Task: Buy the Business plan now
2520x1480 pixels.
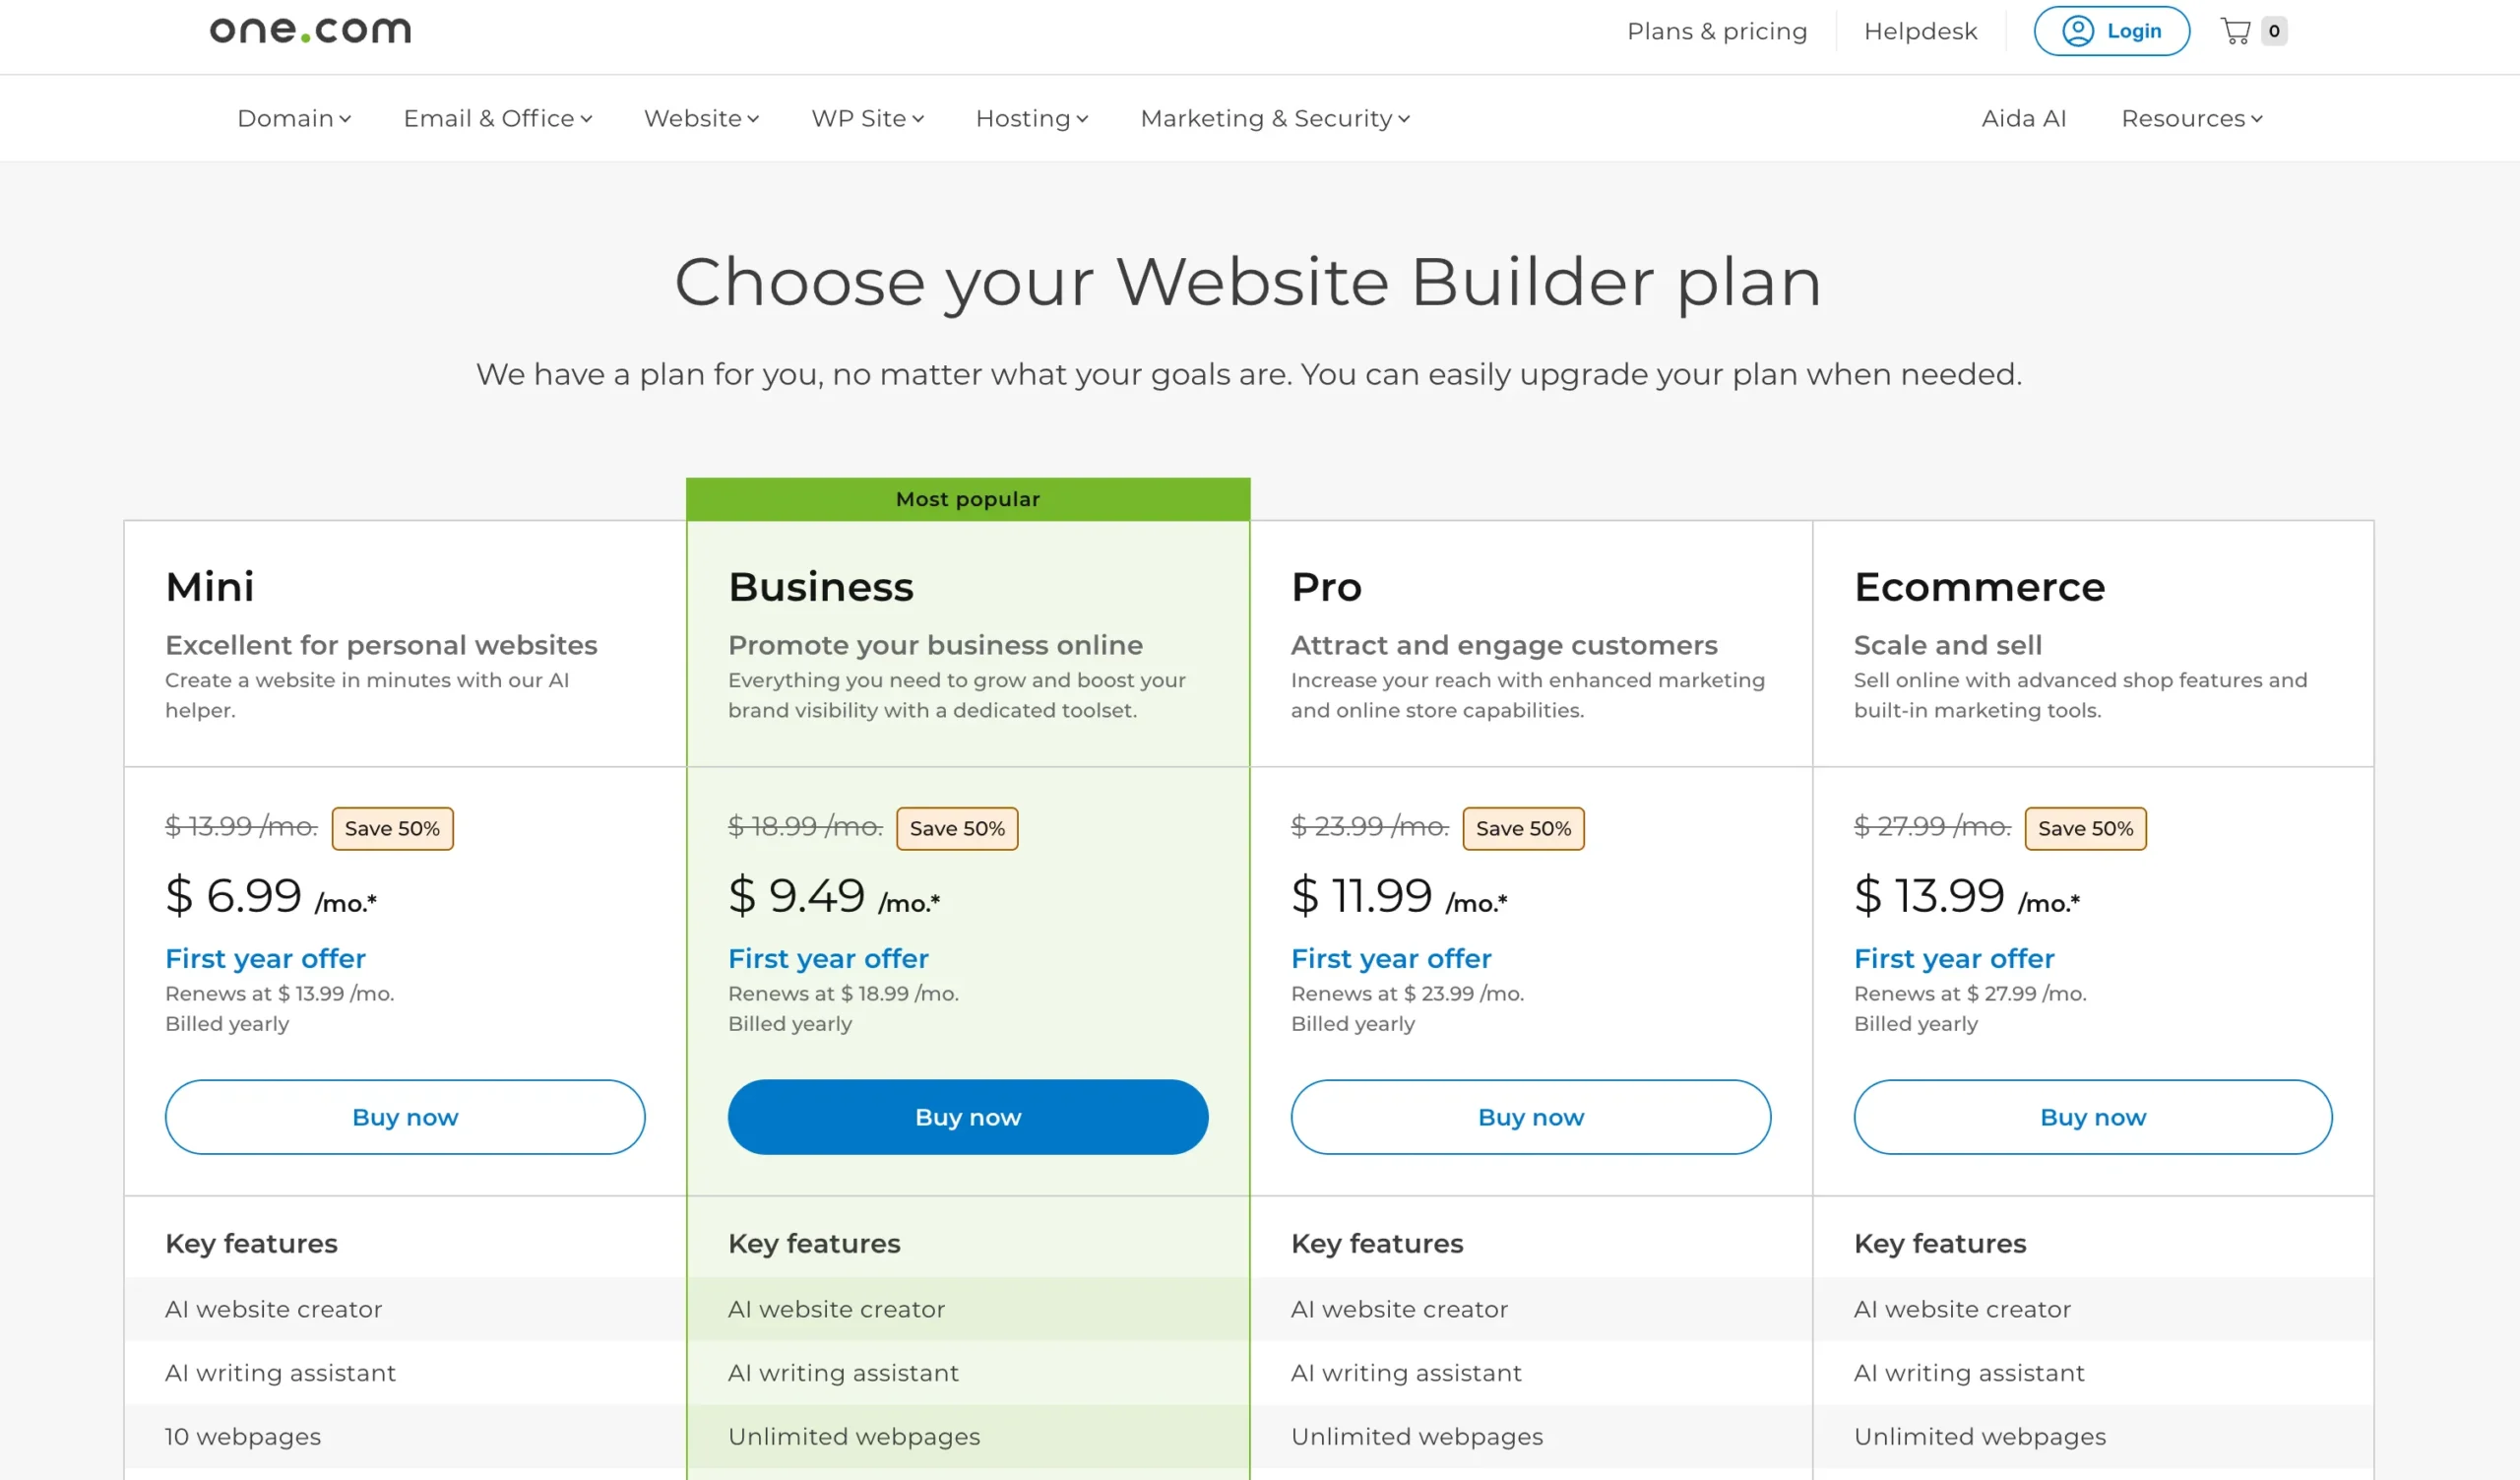Action: click(967, 1117)
